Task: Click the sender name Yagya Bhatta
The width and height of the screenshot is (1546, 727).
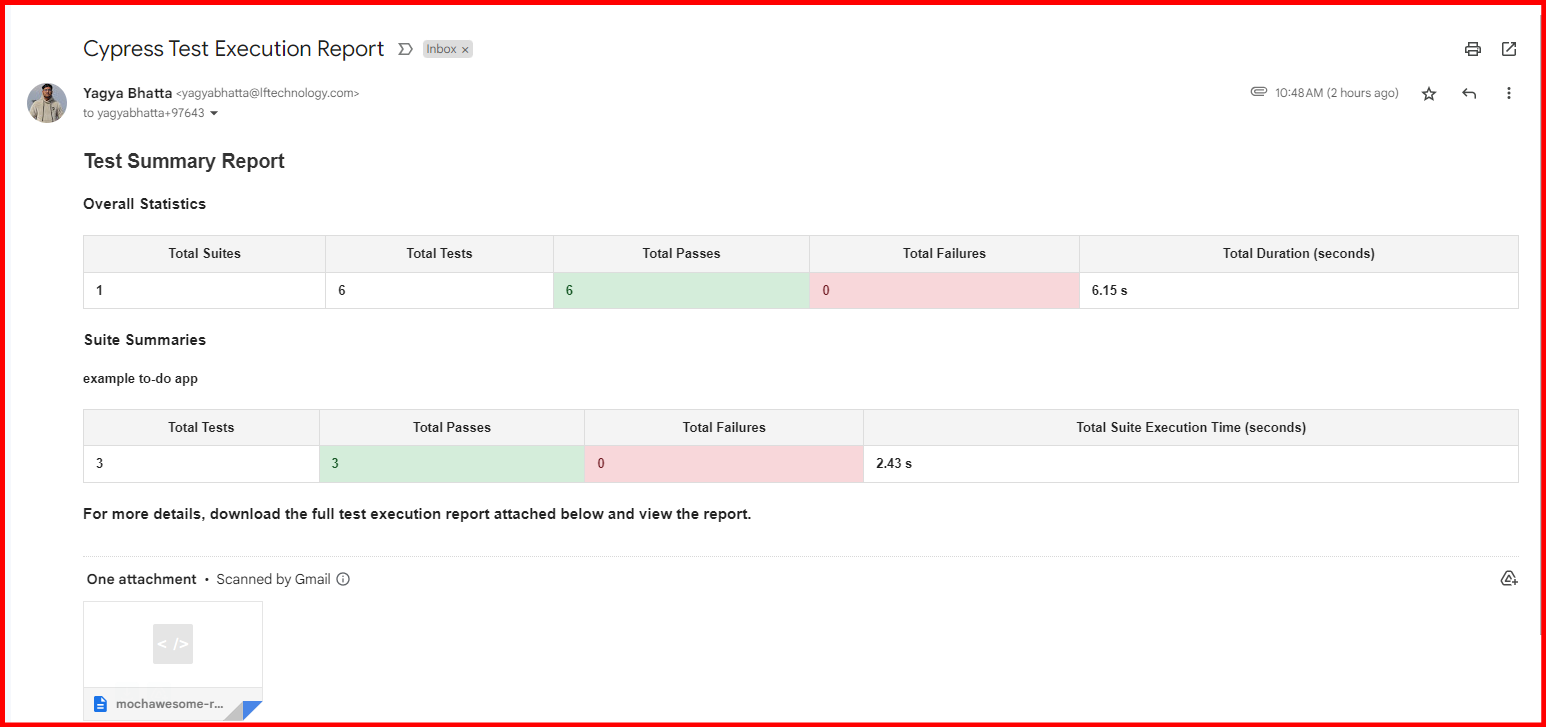Action: pos(127,93)
